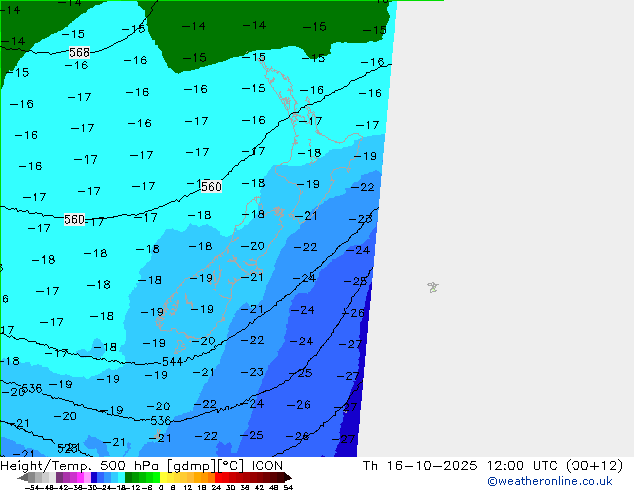Click the '[°C]' unit label
The height and width of the screenshot is (490, 634).
(x=231, y=466)
